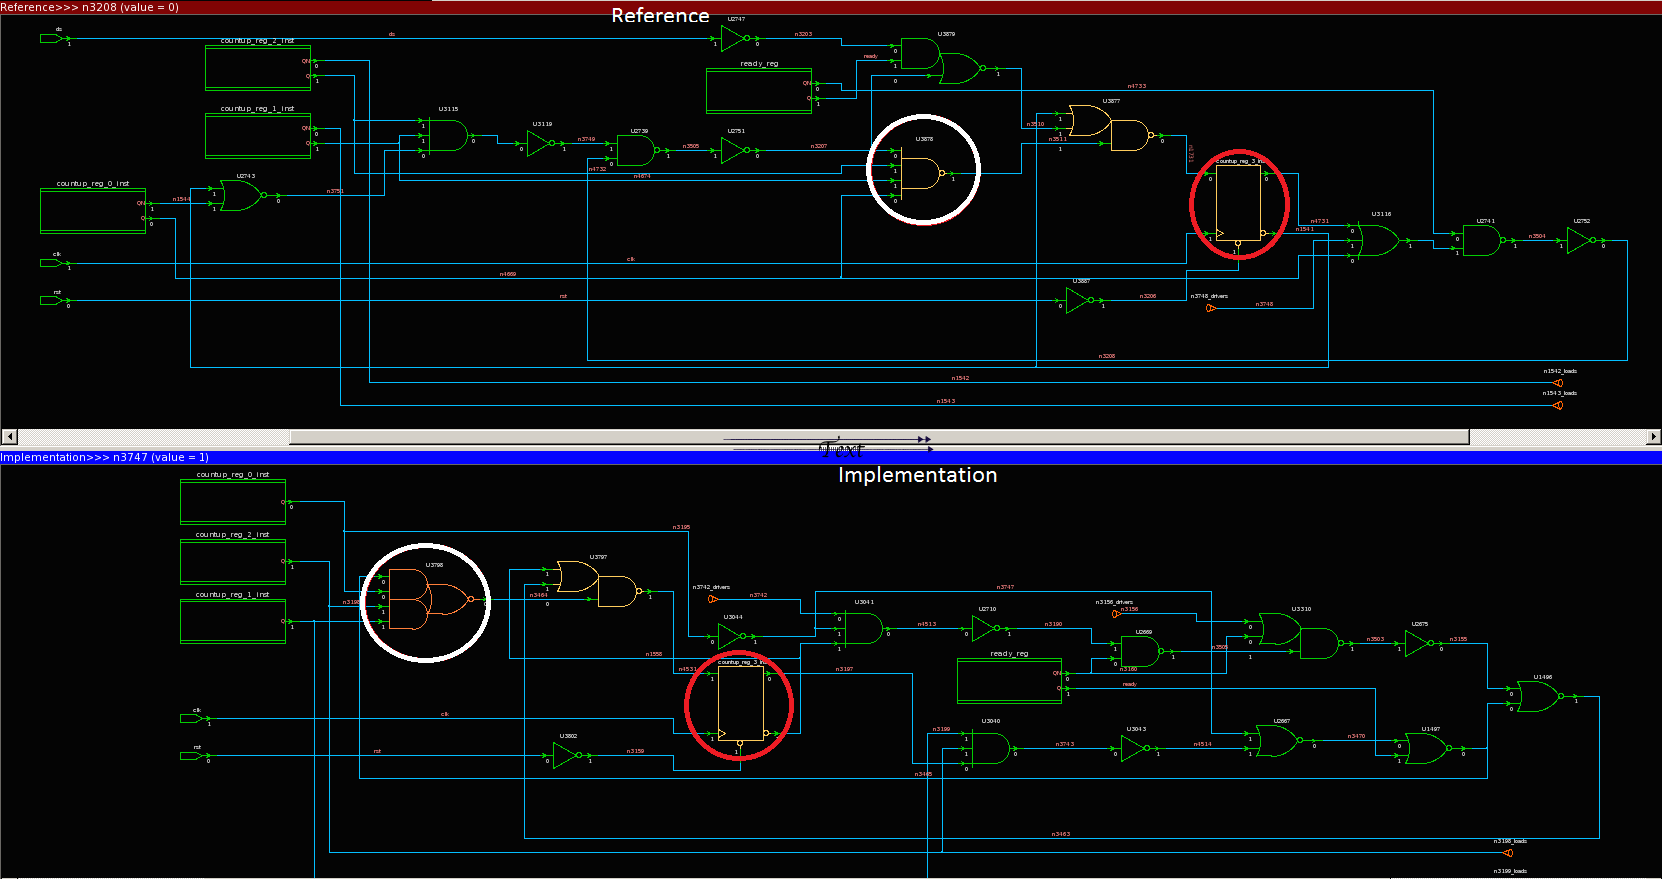Click the Reference pane horizontal scrollbar thumb

pyautogui.click(x=878, y=437)
